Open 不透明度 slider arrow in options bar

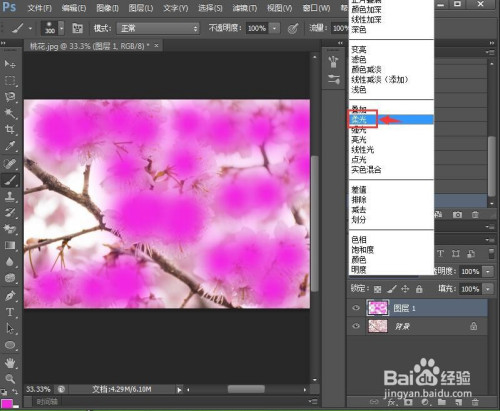(274, 28)
